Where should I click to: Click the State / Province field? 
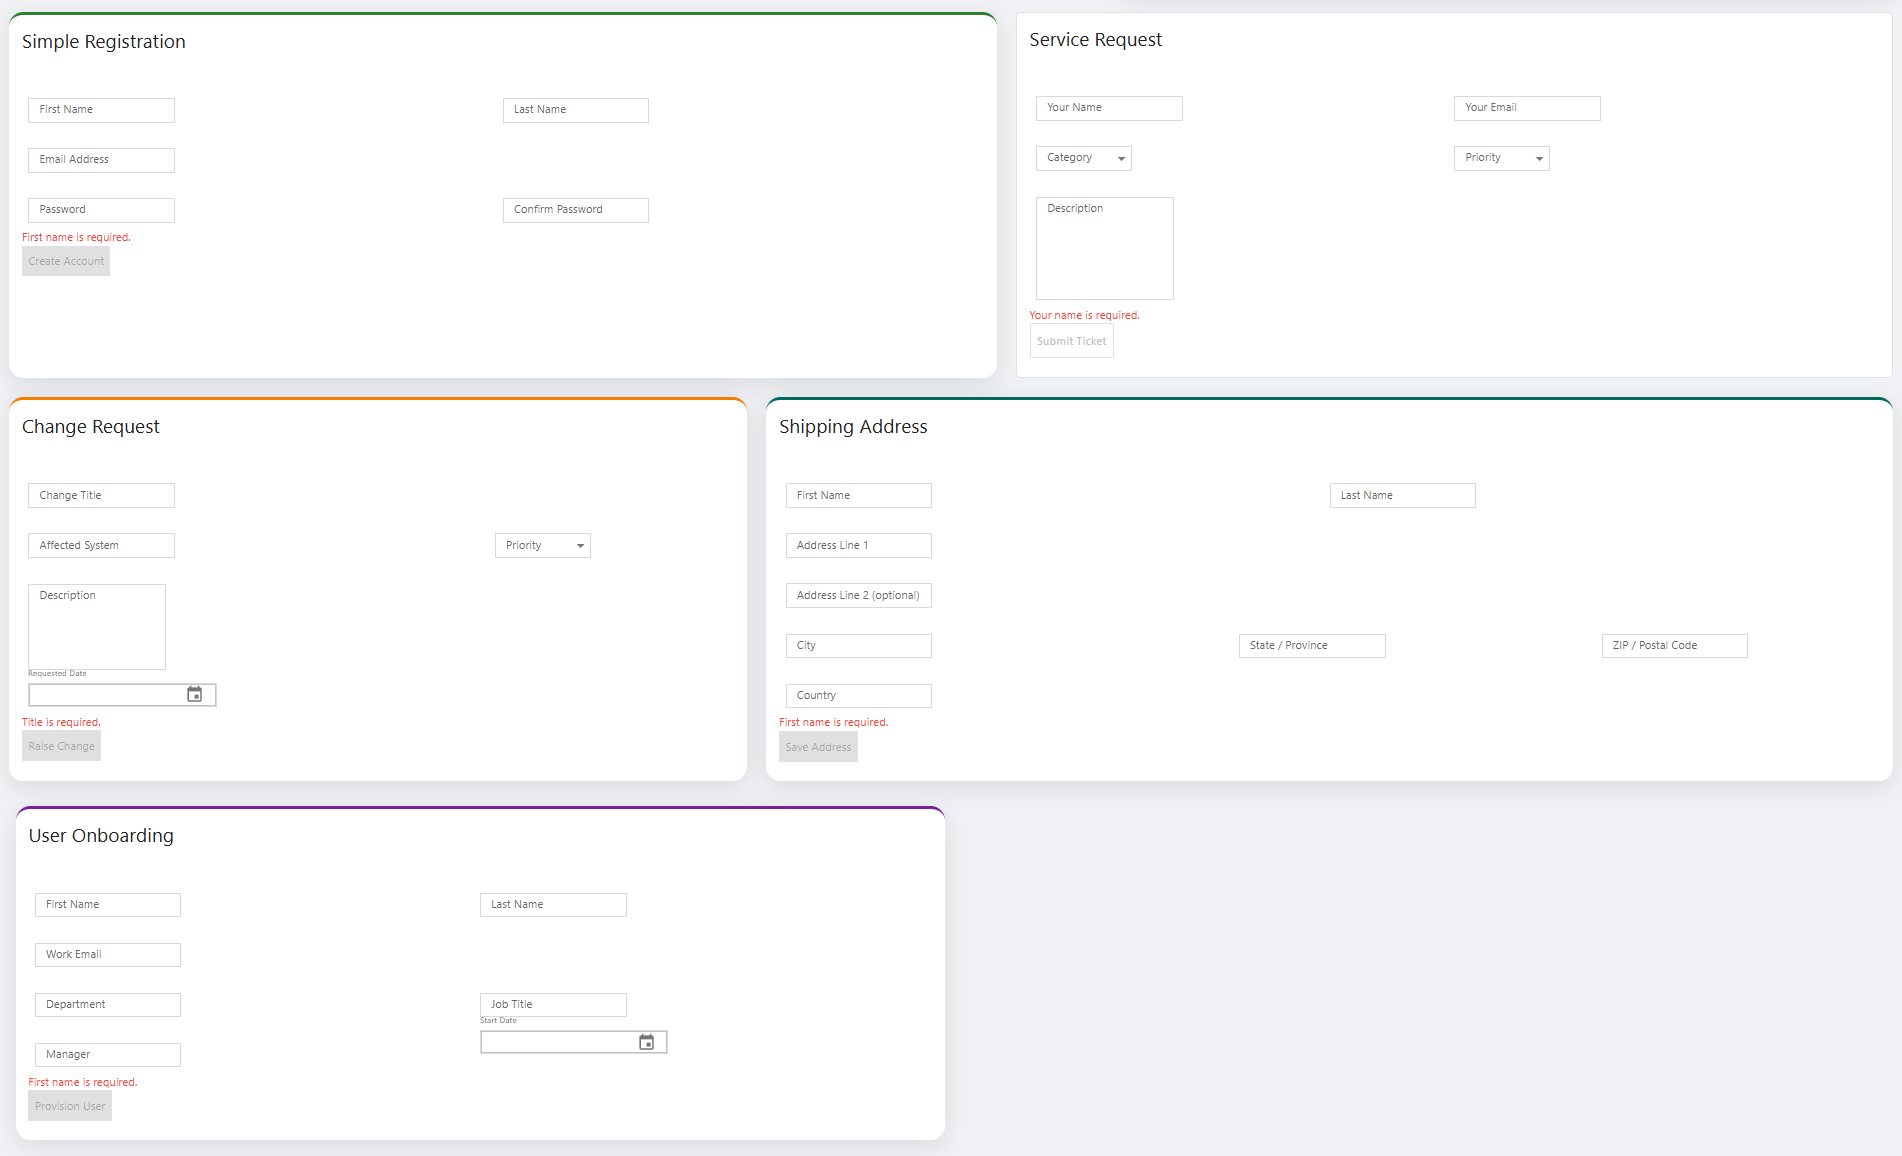[x=1312, y=646]
